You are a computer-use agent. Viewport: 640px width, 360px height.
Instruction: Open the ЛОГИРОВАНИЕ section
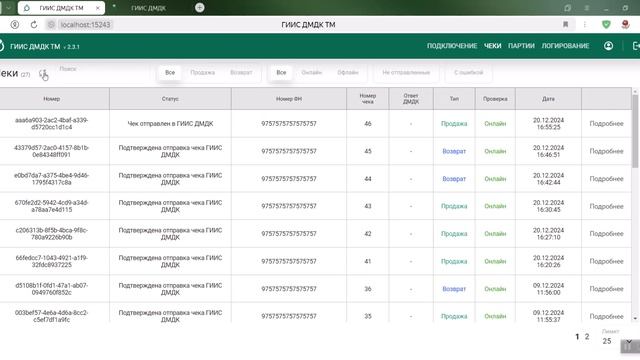pyautogui.click(x=565, y=46)
